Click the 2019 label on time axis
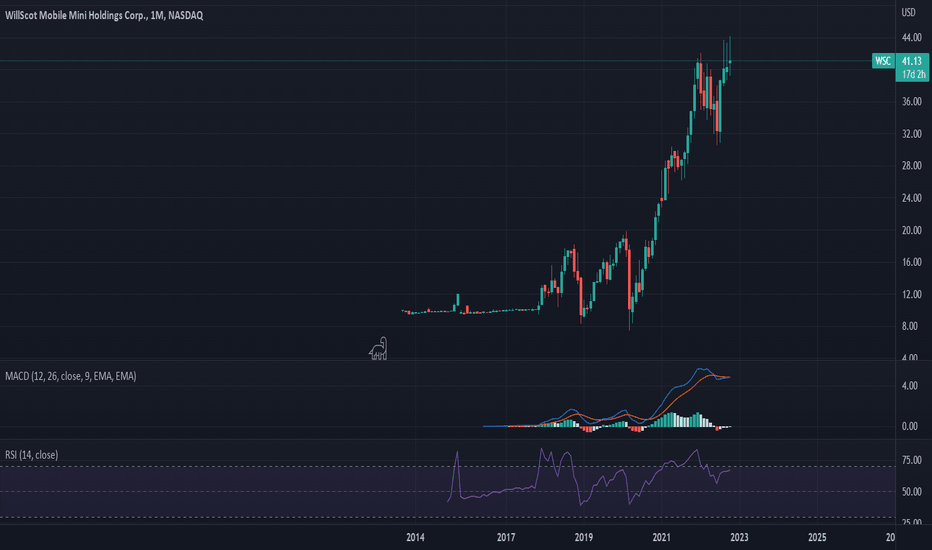 coord(584,538)
